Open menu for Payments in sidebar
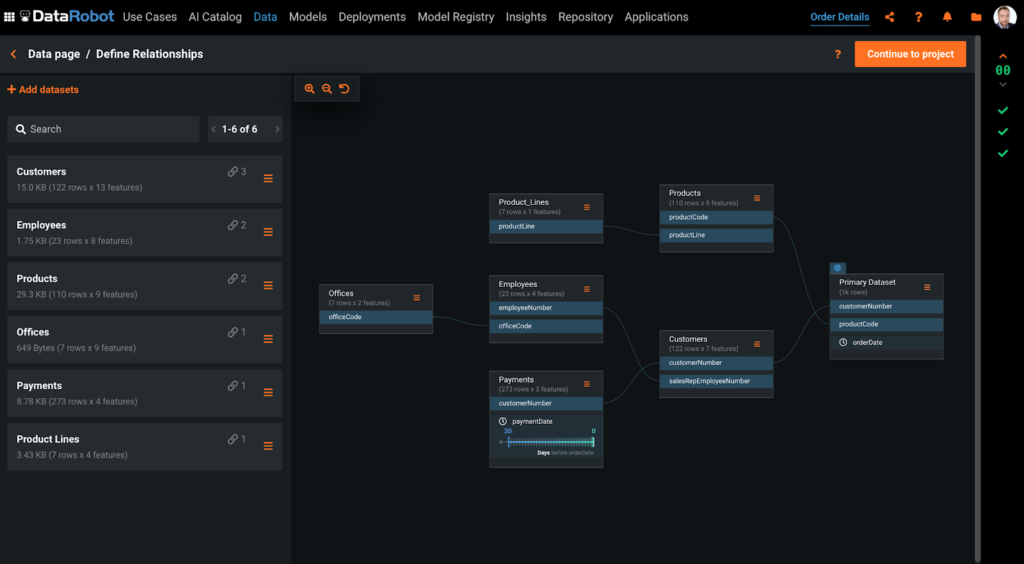The width and height of the screenshot is (1024, 564). (268, 392)
